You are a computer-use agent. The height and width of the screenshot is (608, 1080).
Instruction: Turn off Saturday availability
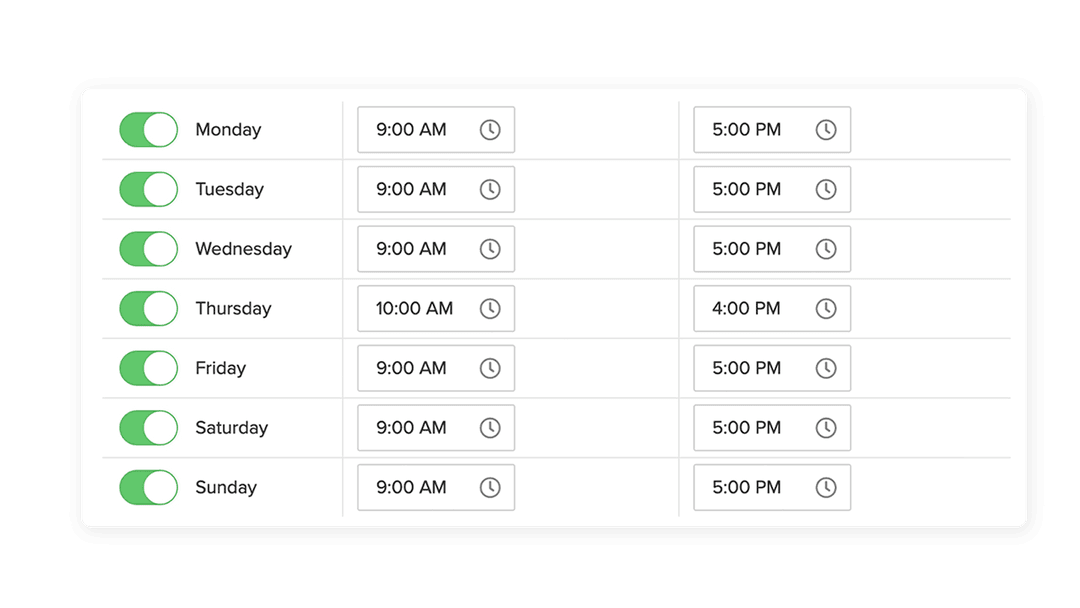[x=148, y=427]
